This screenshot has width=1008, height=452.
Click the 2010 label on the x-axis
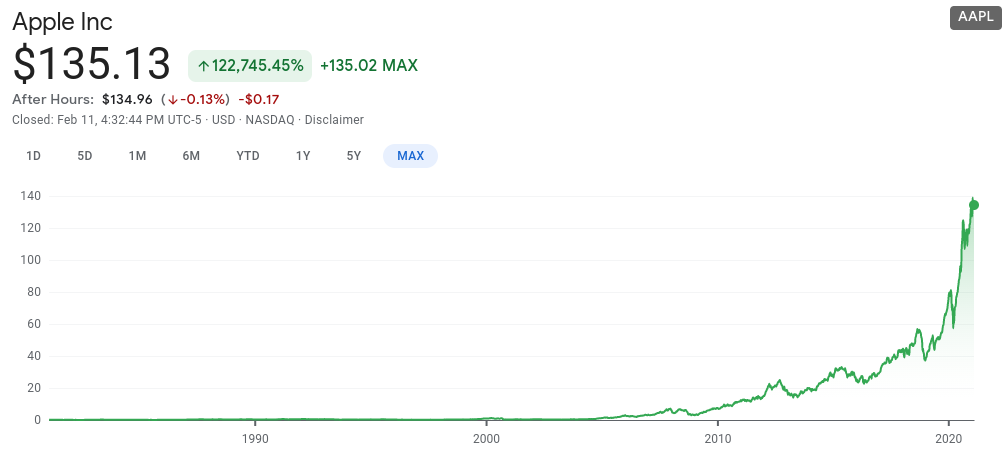[717, 439]
